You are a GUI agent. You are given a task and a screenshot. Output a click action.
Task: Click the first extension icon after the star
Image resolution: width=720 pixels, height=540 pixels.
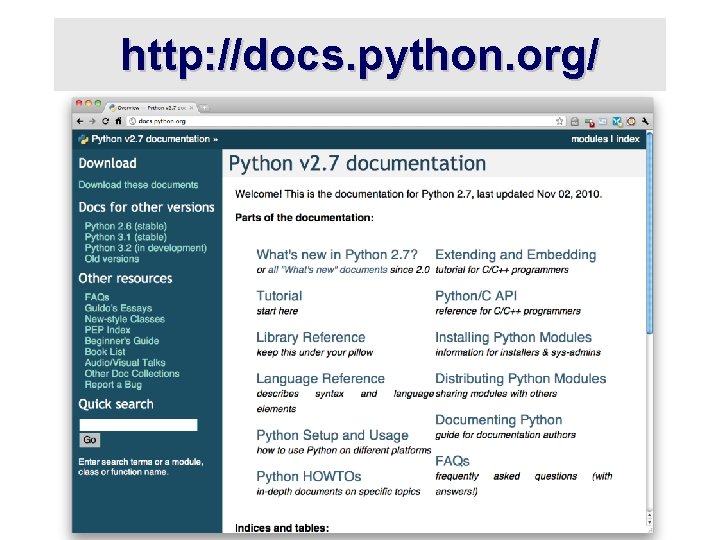[574, 121]
